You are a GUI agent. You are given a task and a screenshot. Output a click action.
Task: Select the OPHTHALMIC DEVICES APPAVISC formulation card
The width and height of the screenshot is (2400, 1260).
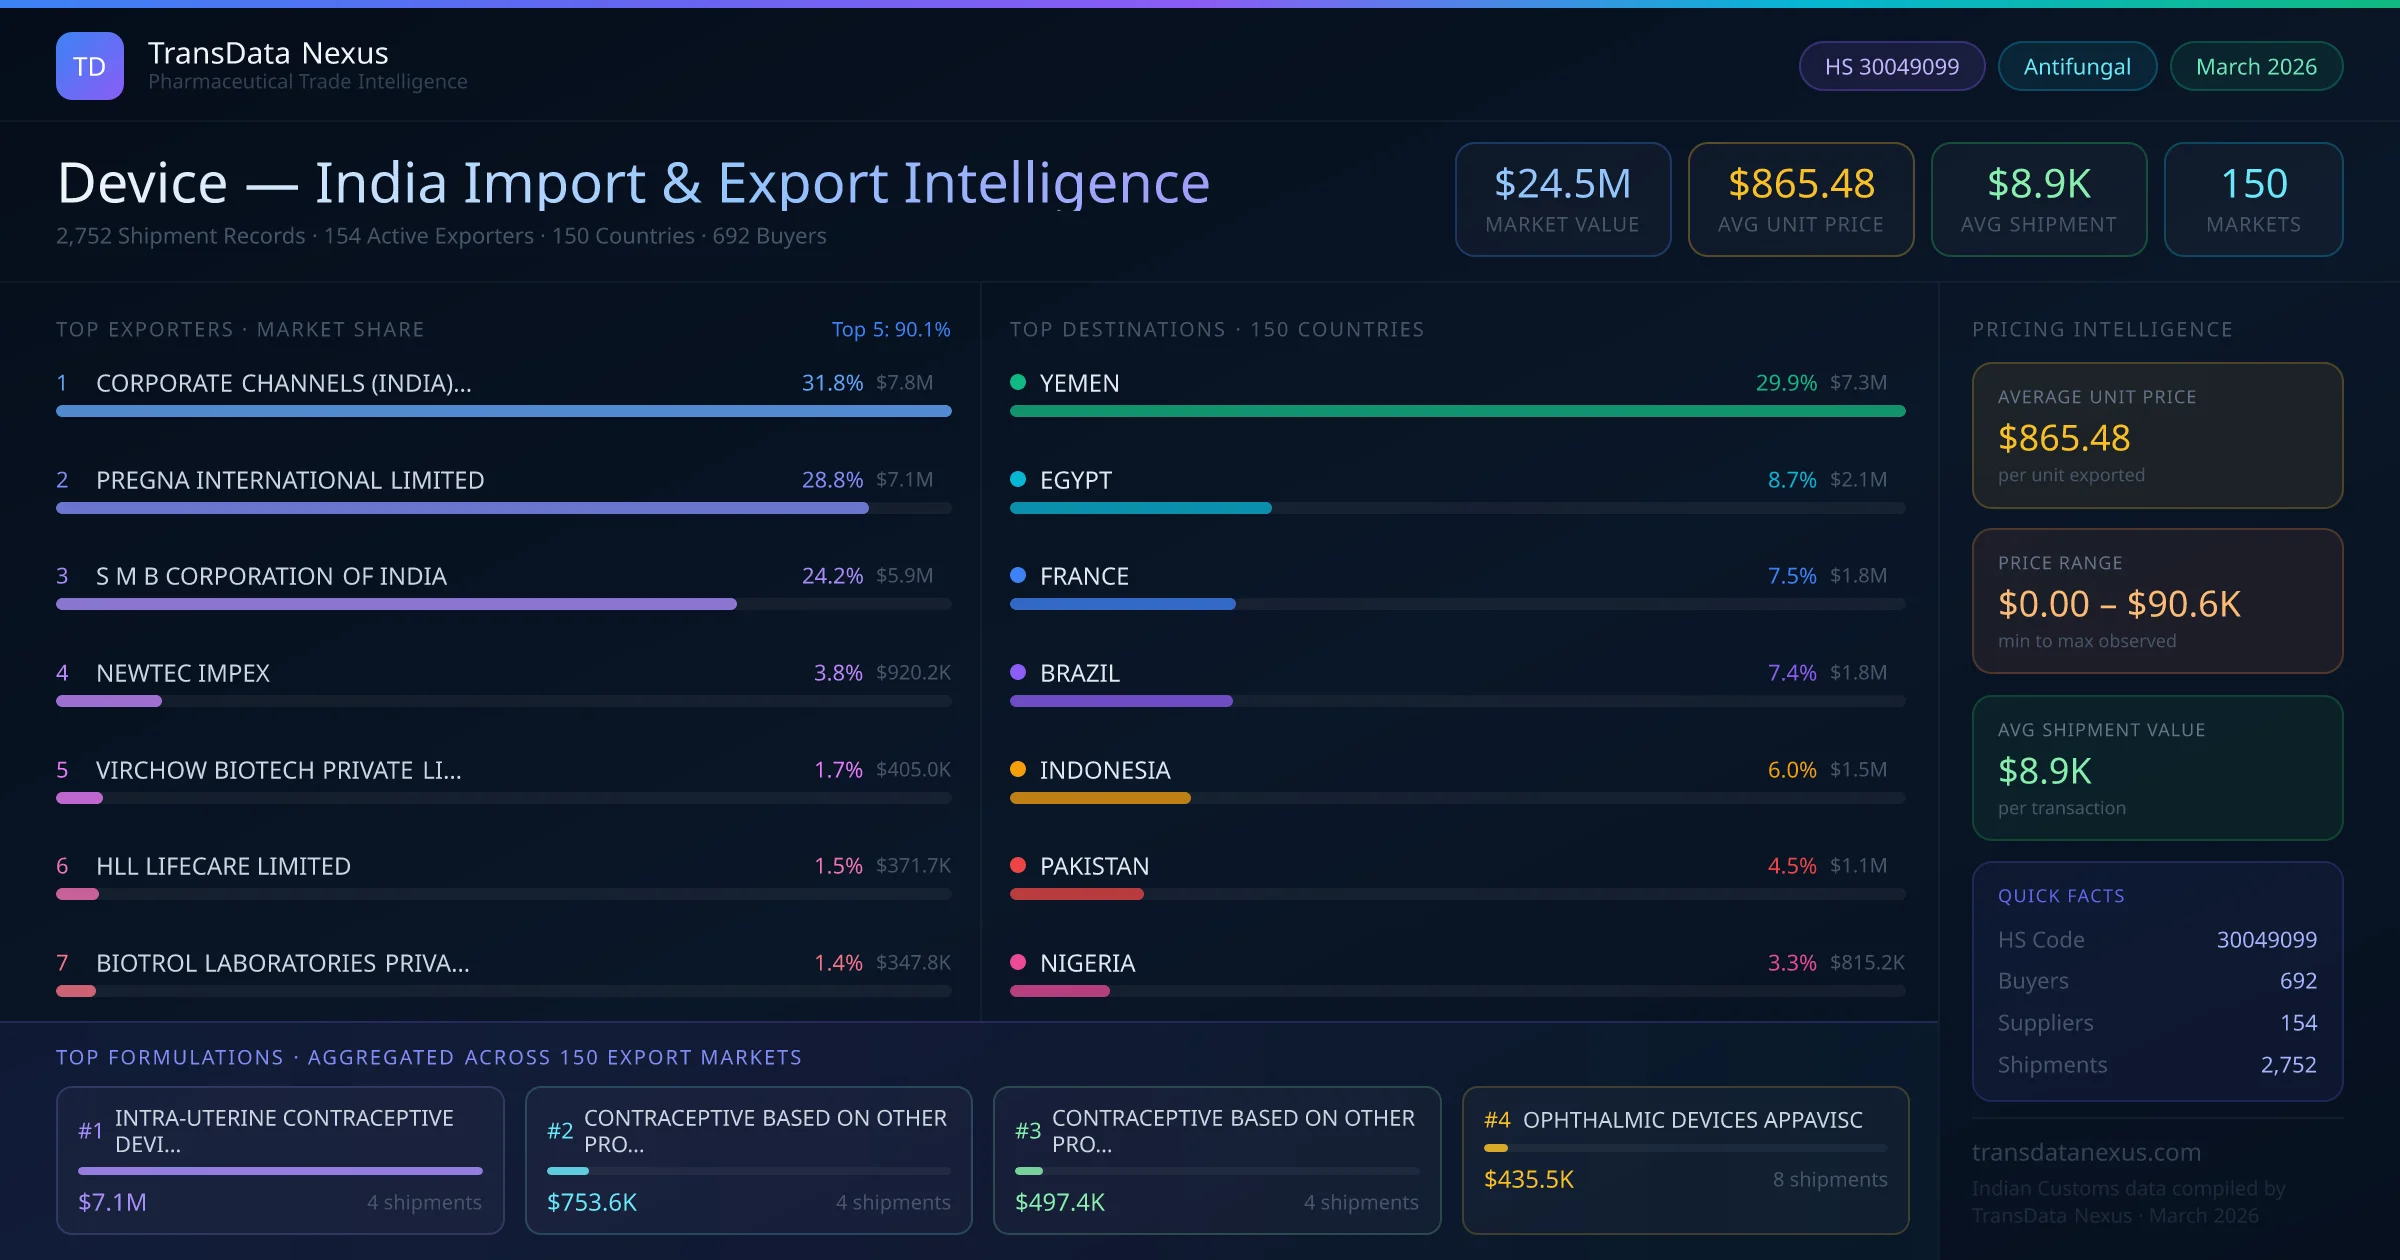point(1686,1160)
